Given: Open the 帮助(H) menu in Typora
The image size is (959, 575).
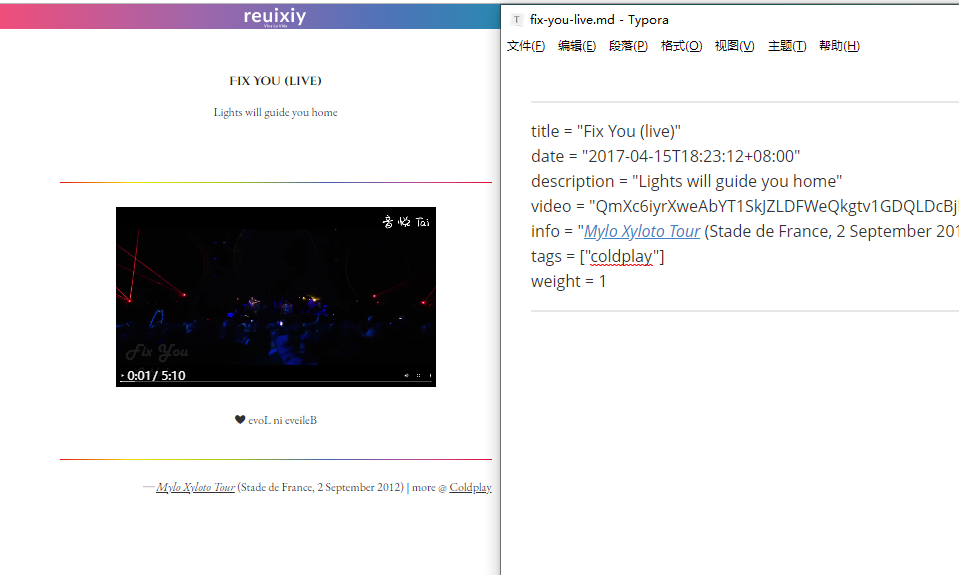Looking at the screenshot, I should tap(839, 46).
